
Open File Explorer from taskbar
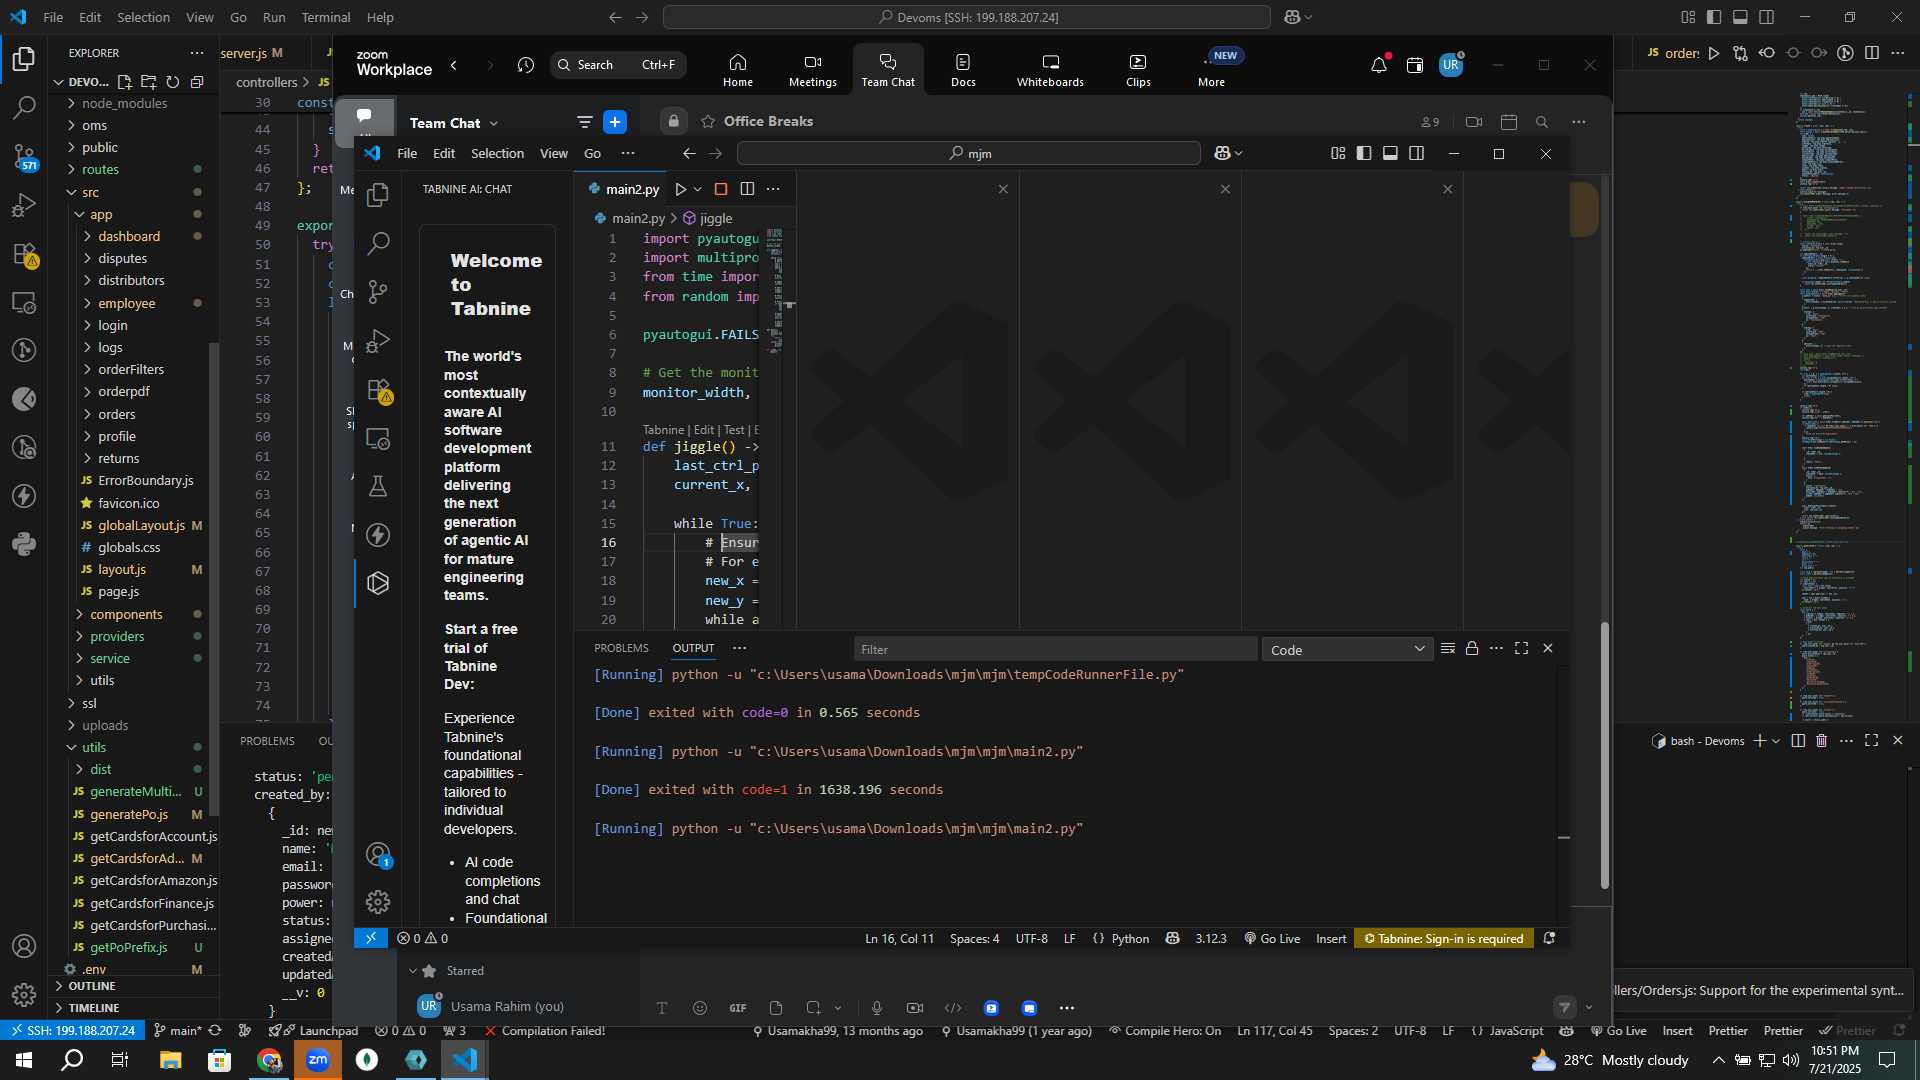click(171, 1060)
